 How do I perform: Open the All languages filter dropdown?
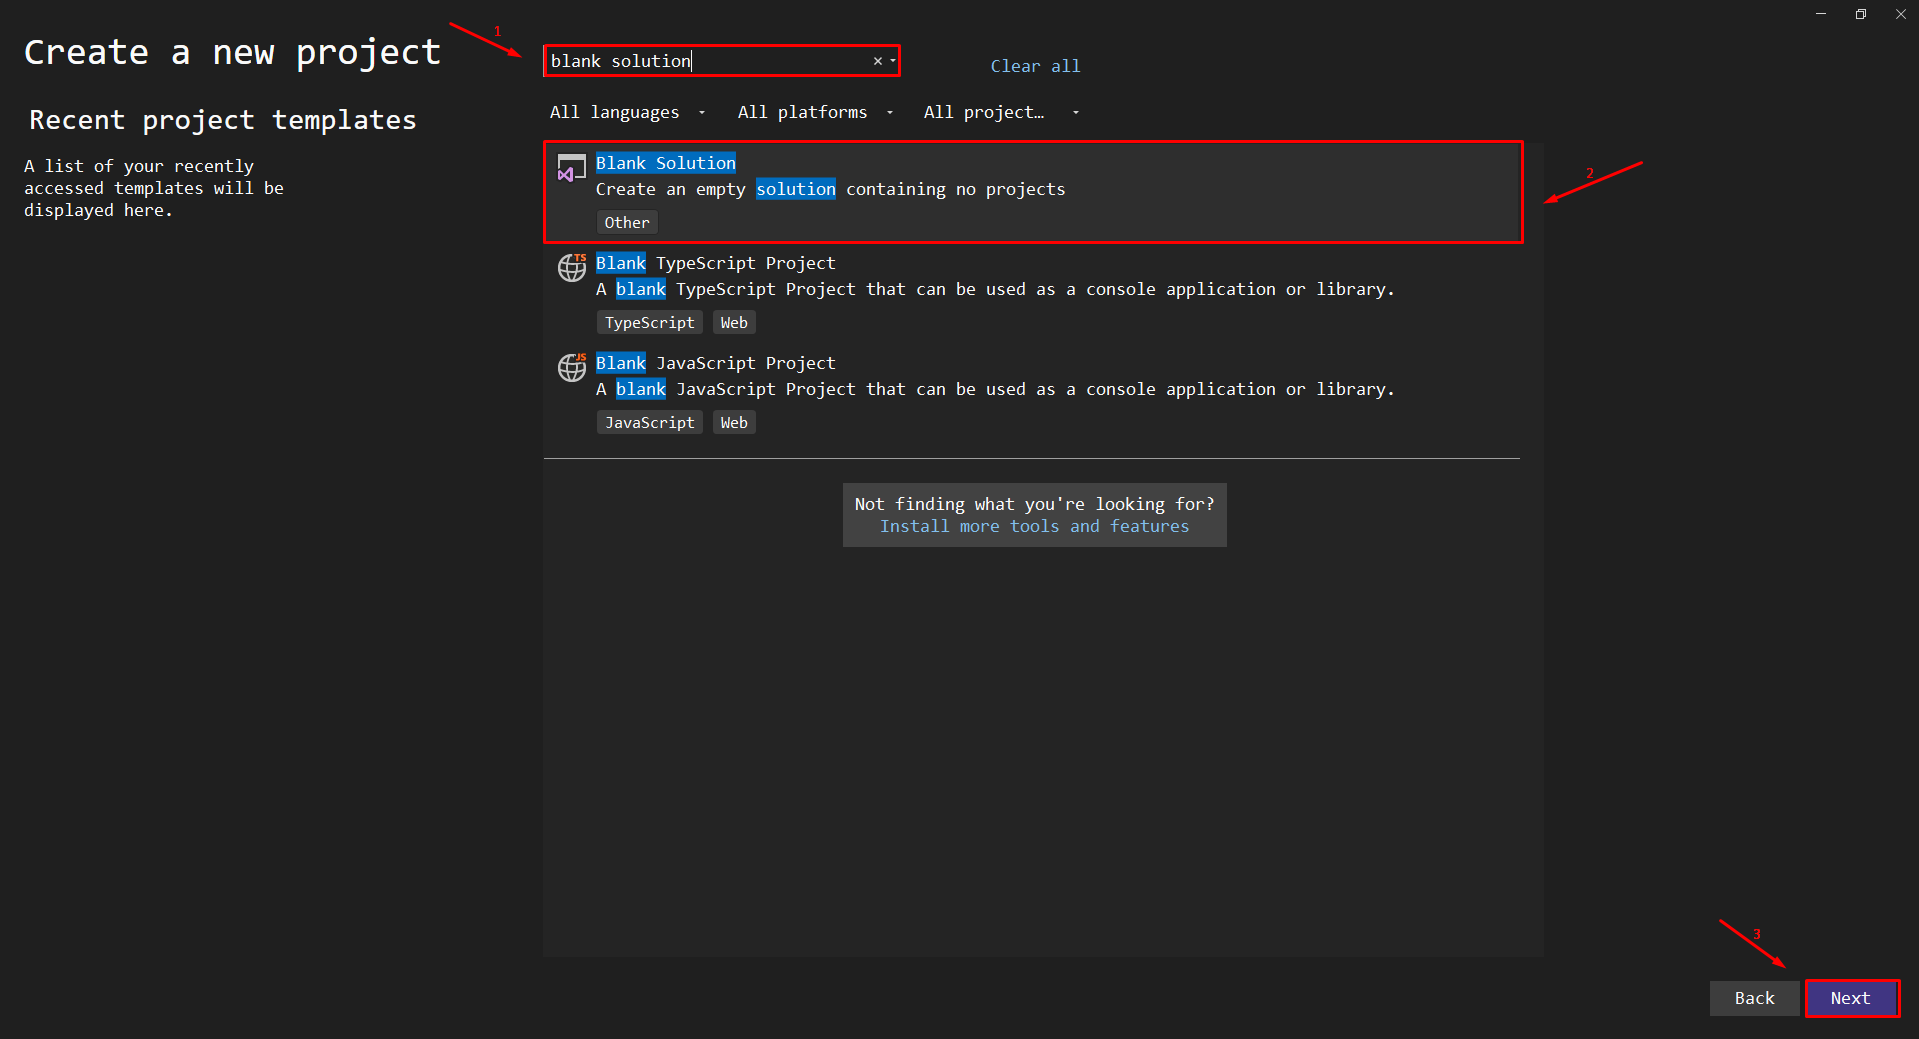click(627, 112)
